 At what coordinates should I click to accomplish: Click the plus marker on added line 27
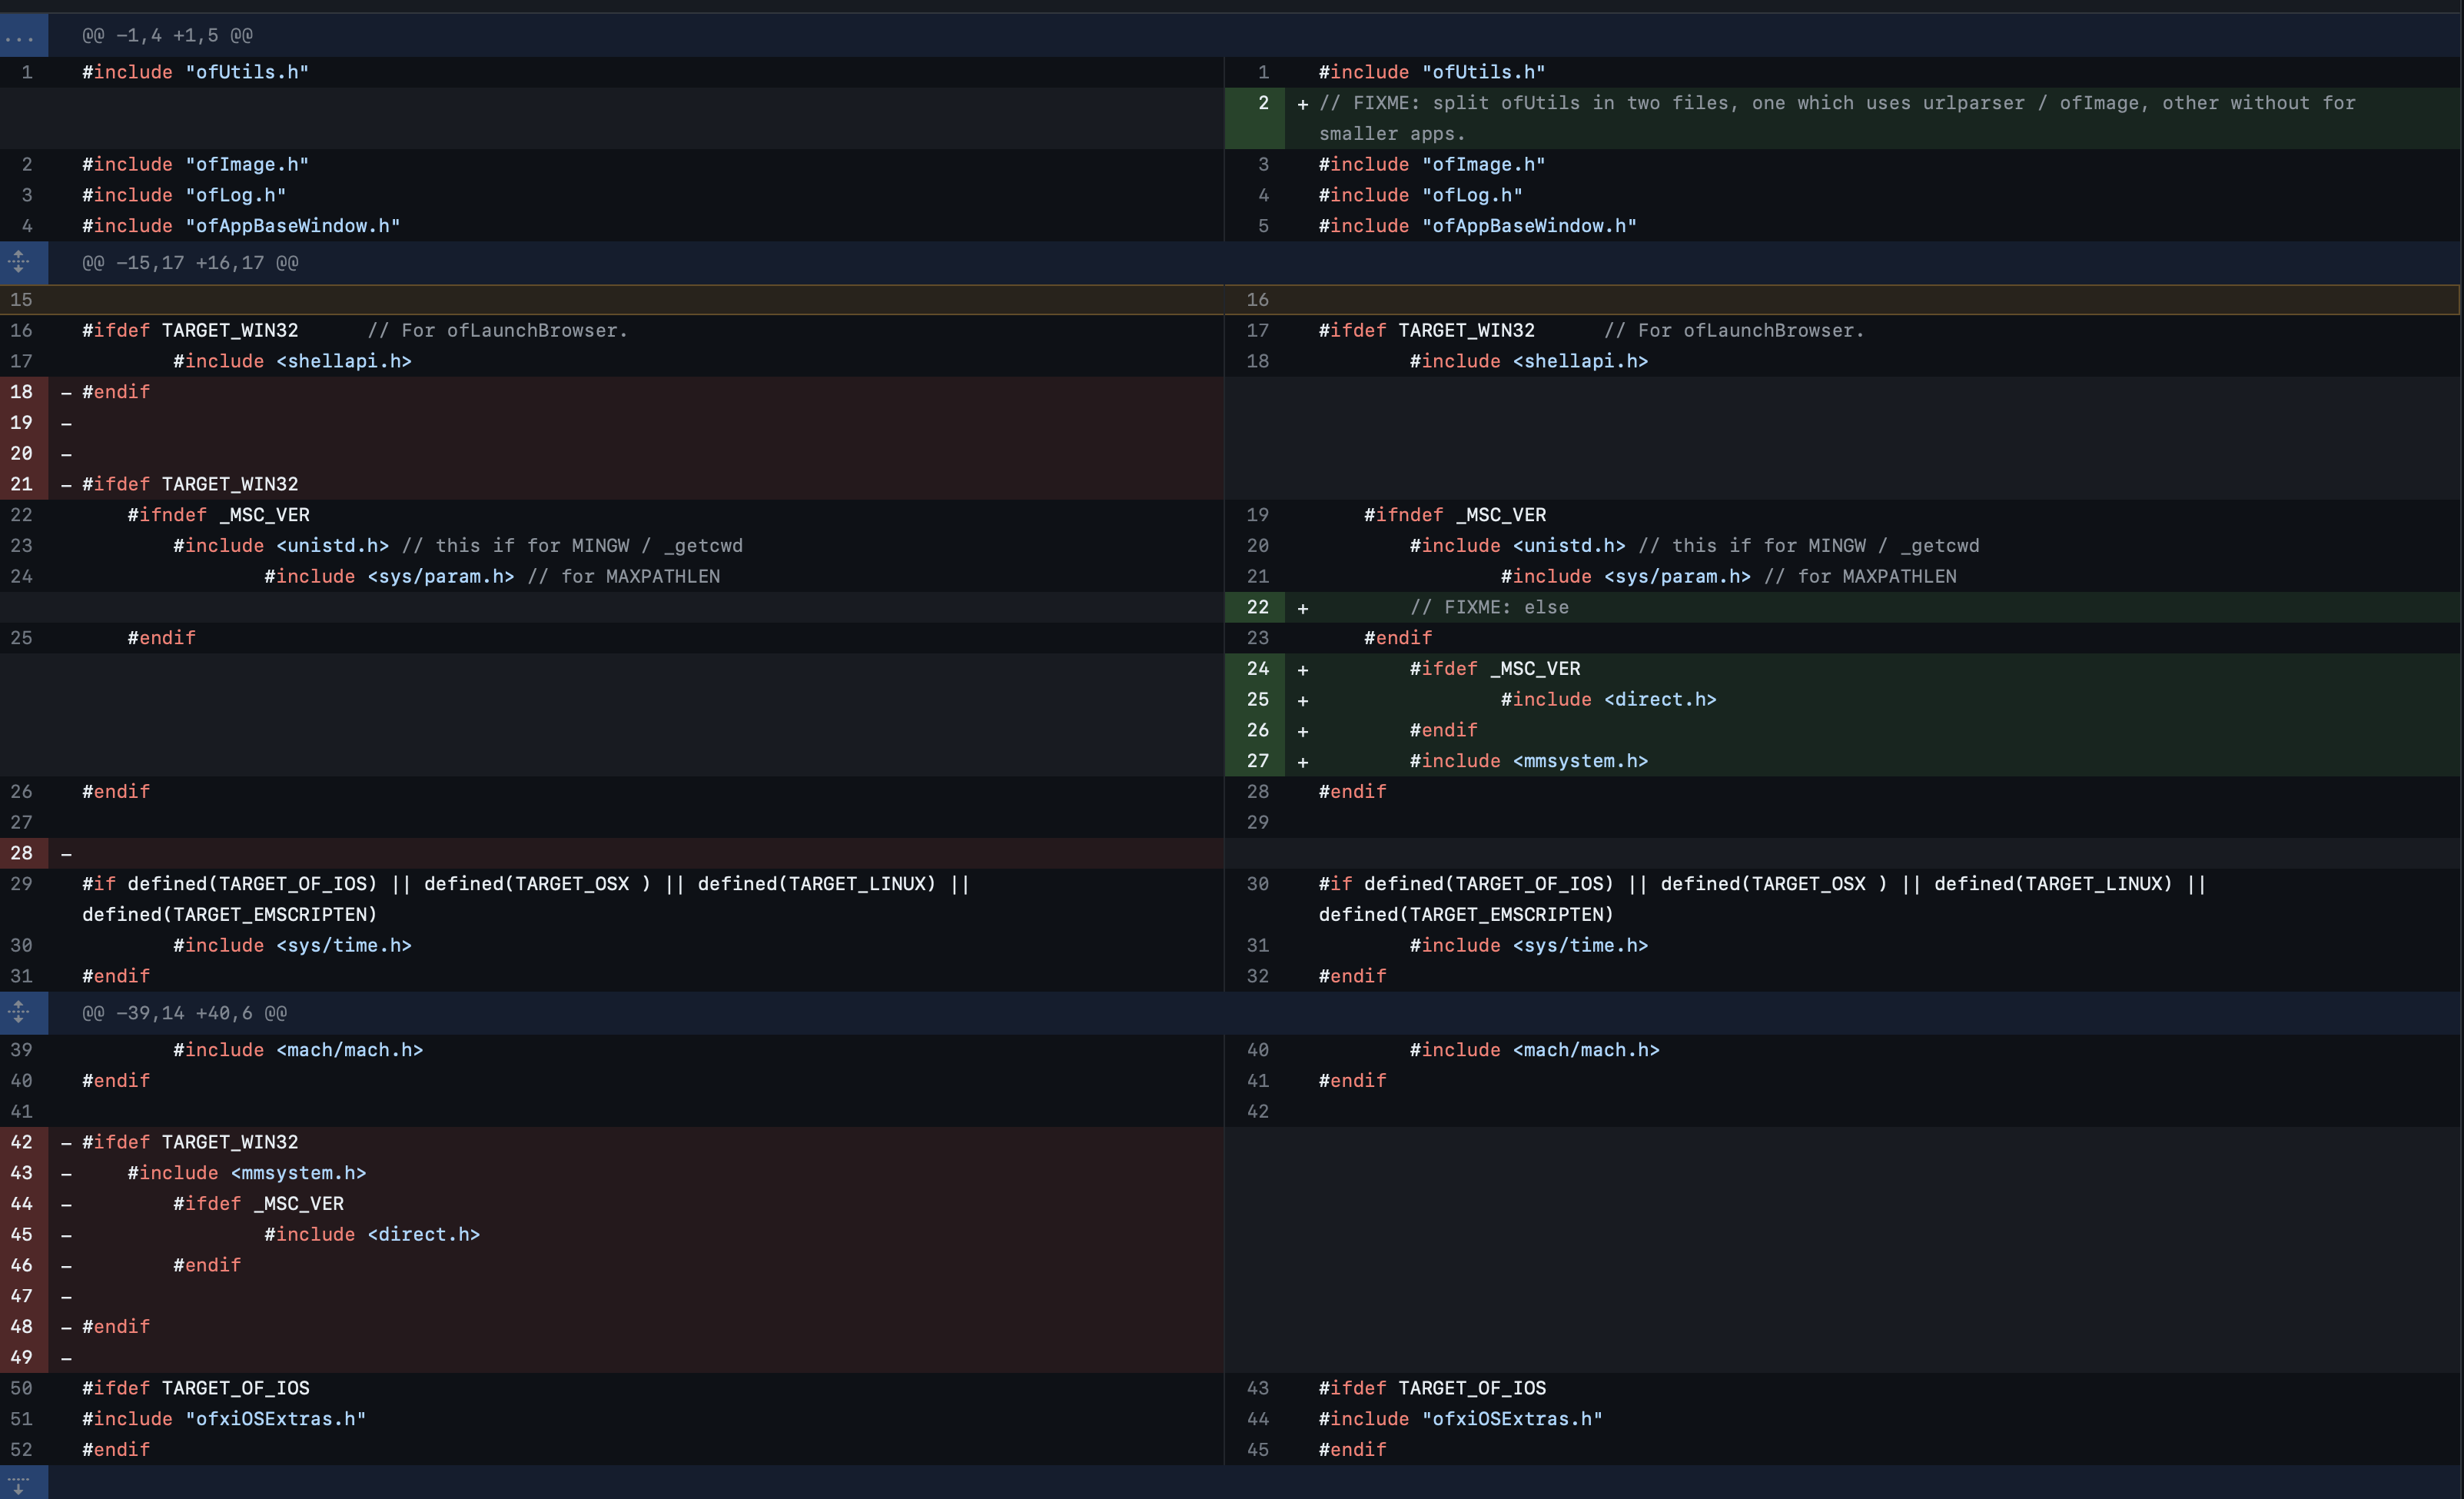pos(1302,762)
